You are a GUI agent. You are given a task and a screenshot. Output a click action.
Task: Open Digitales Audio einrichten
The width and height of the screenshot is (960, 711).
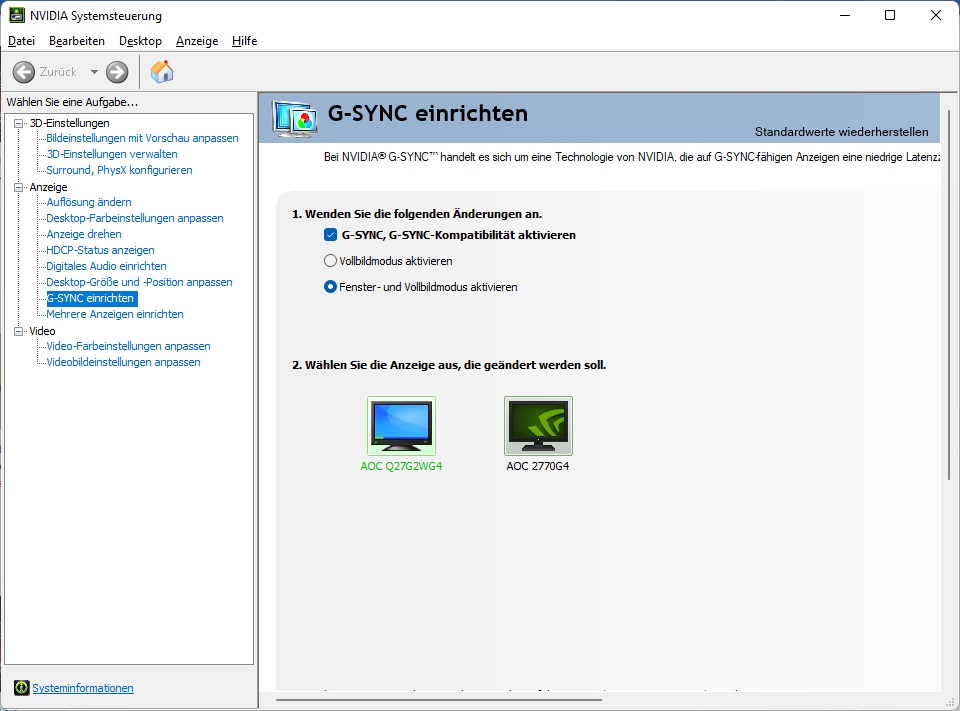(107, 266)
